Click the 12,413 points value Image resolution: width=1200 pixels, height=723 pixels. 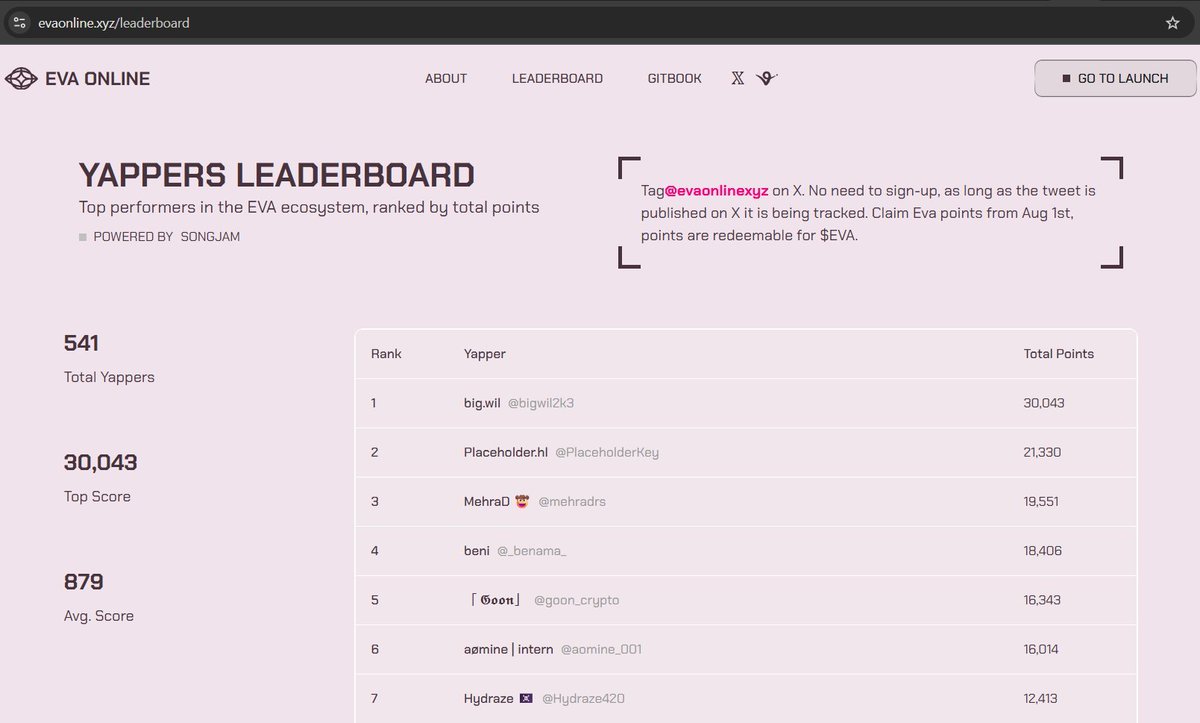[1041, 698]
